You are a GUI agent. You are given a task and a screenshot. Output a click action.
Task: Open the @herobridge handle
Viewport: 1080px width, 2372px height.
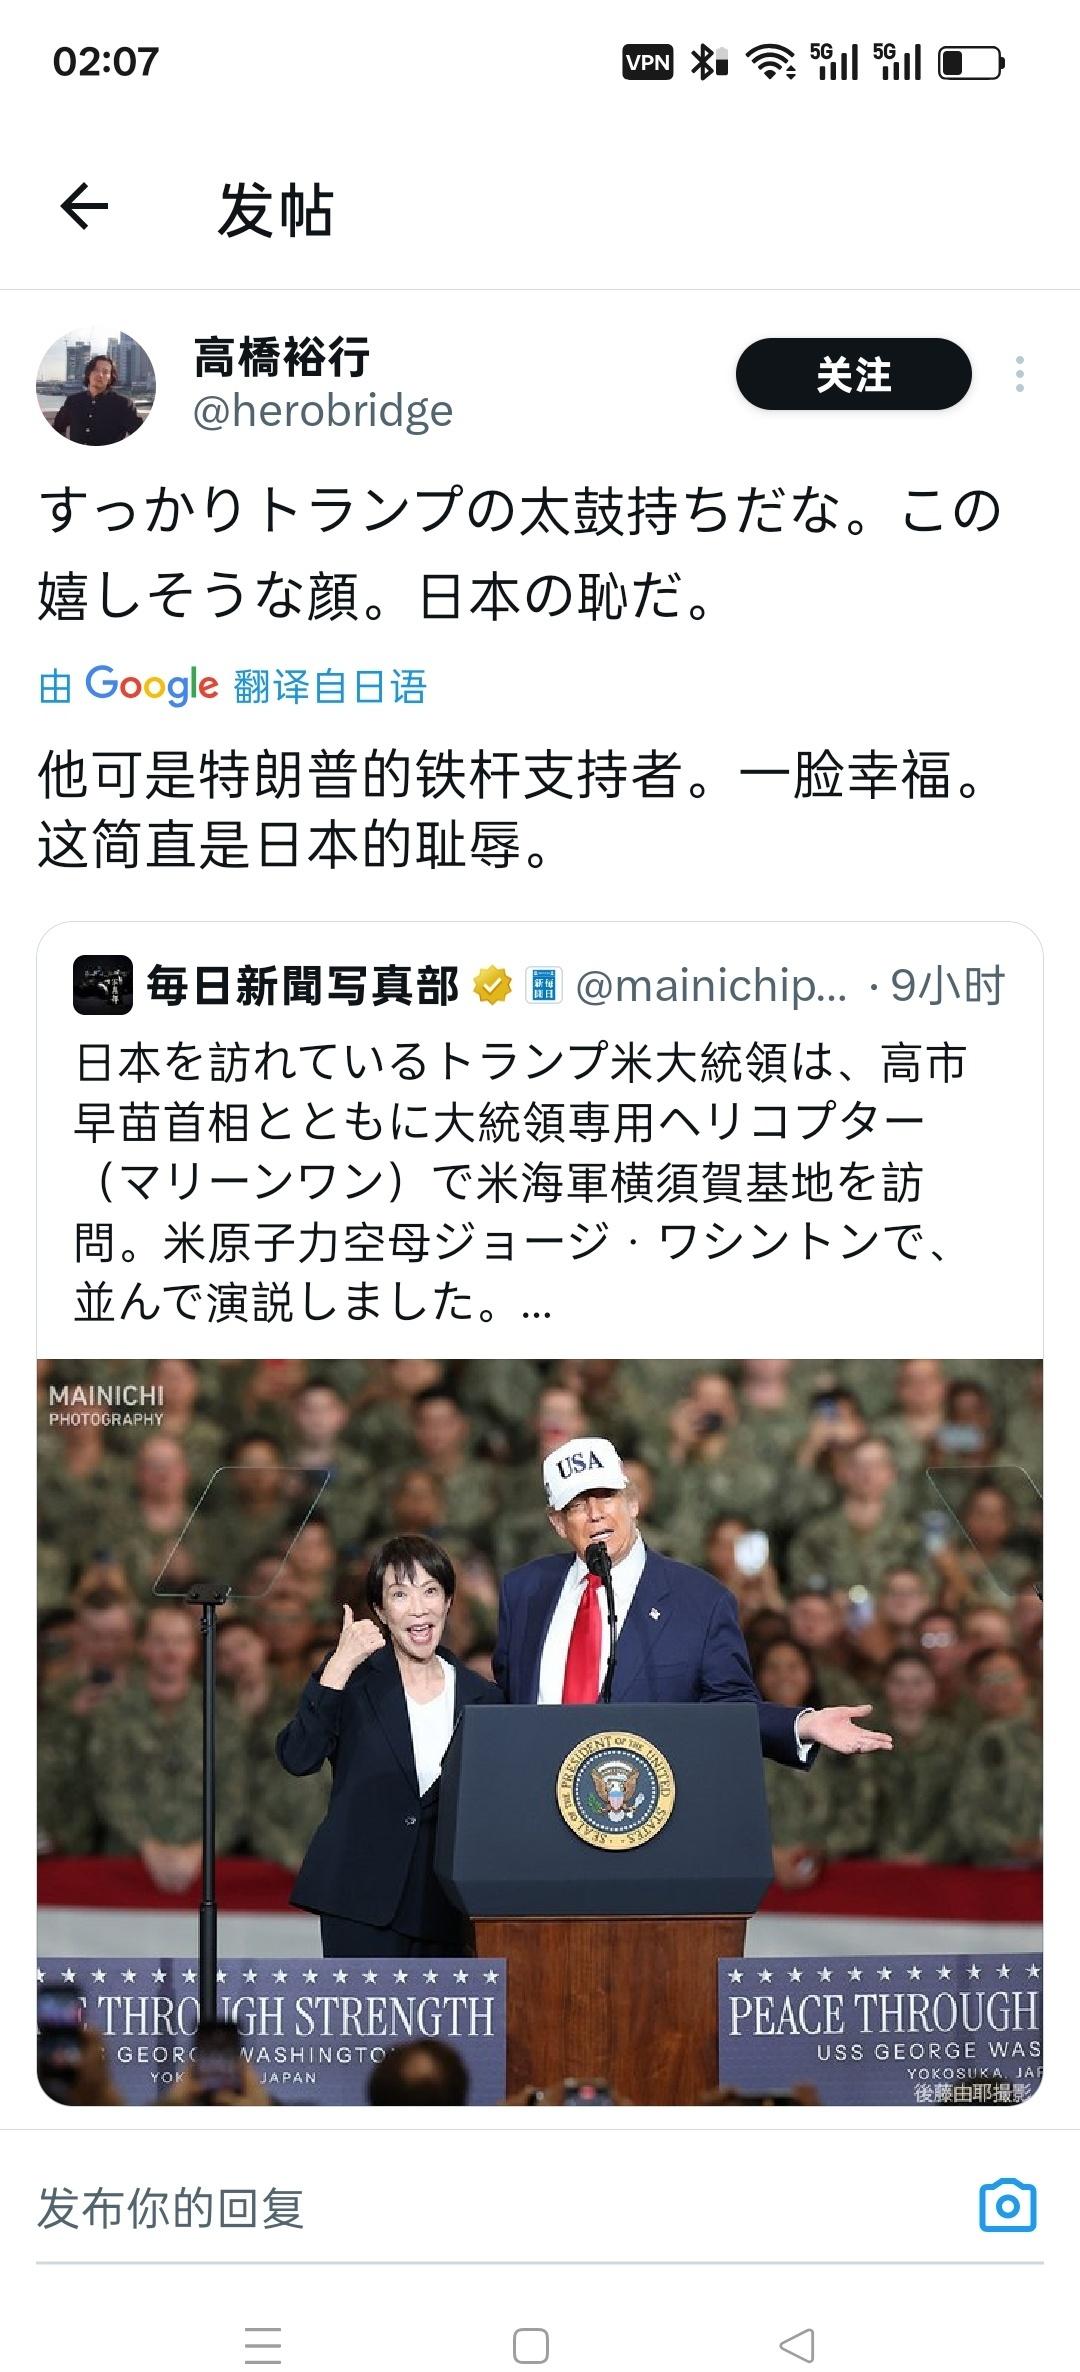[x=323, y=411]
